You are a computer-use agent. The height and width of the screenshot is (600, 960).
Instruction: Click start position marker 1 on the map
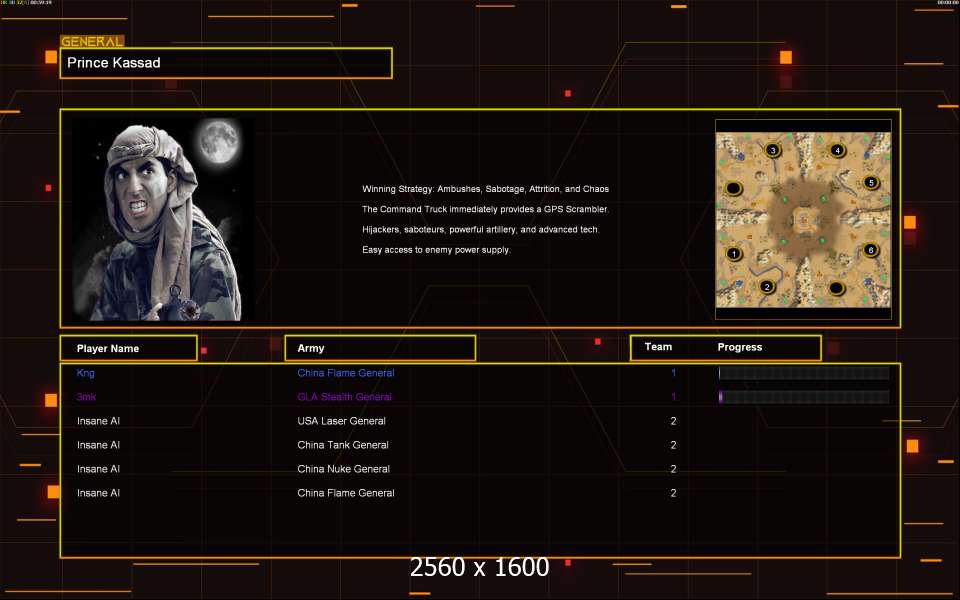(735, 254)
